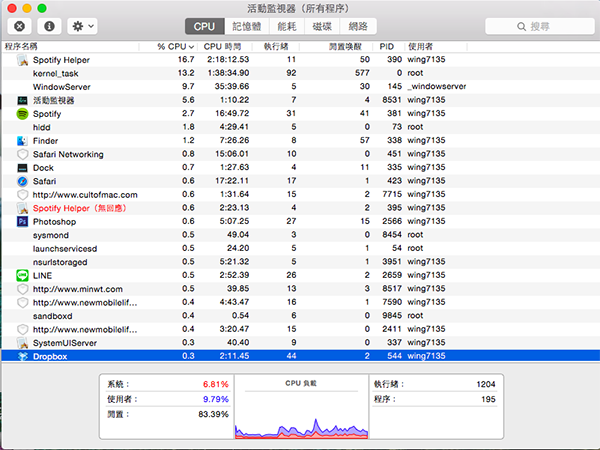Sort by the 程序名稱 column header
Viewport: 600px width, 450px height.
coord(71,47)
